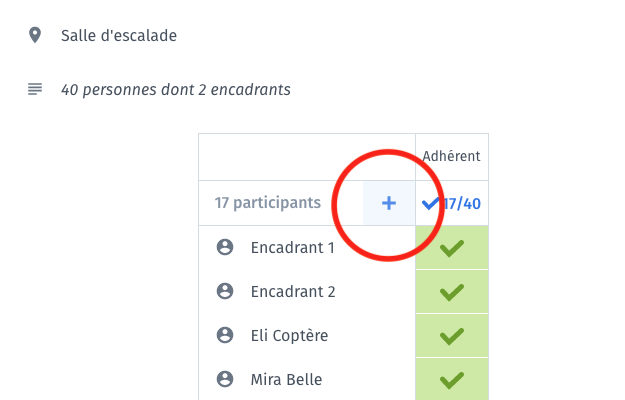Screen dimensions: 625x400
Task: Click Encadrant 1 avatar icon
Action: click(225, 247)
